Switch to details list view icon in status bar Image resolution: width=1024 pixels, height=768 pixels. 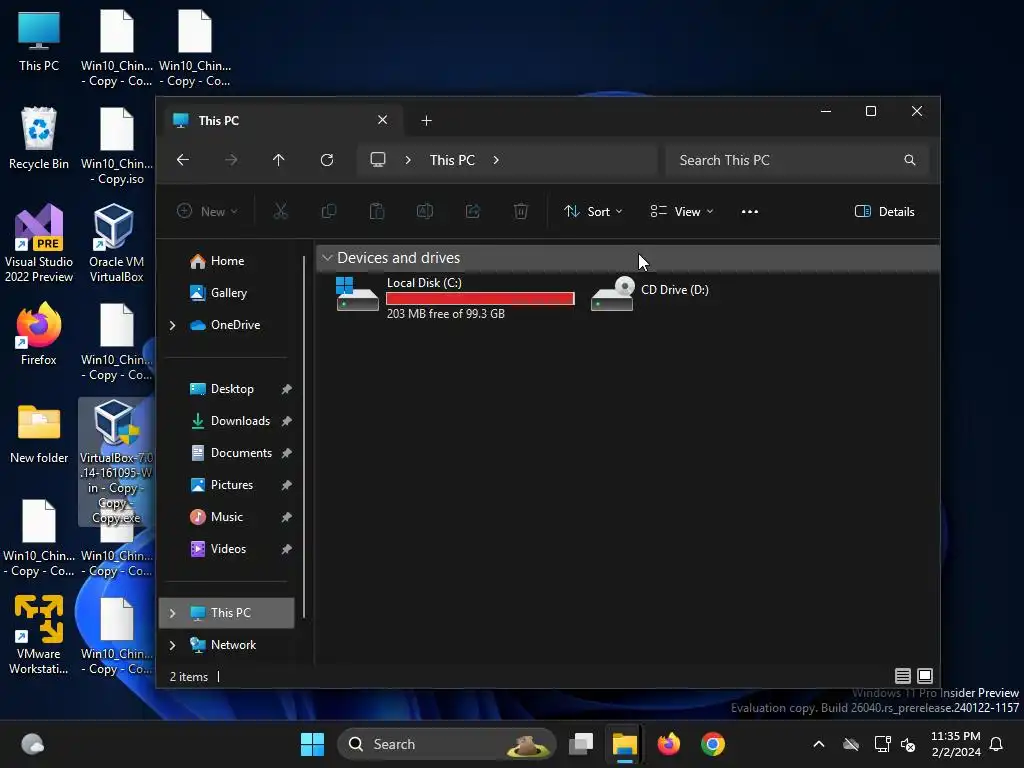click(903, 676)
